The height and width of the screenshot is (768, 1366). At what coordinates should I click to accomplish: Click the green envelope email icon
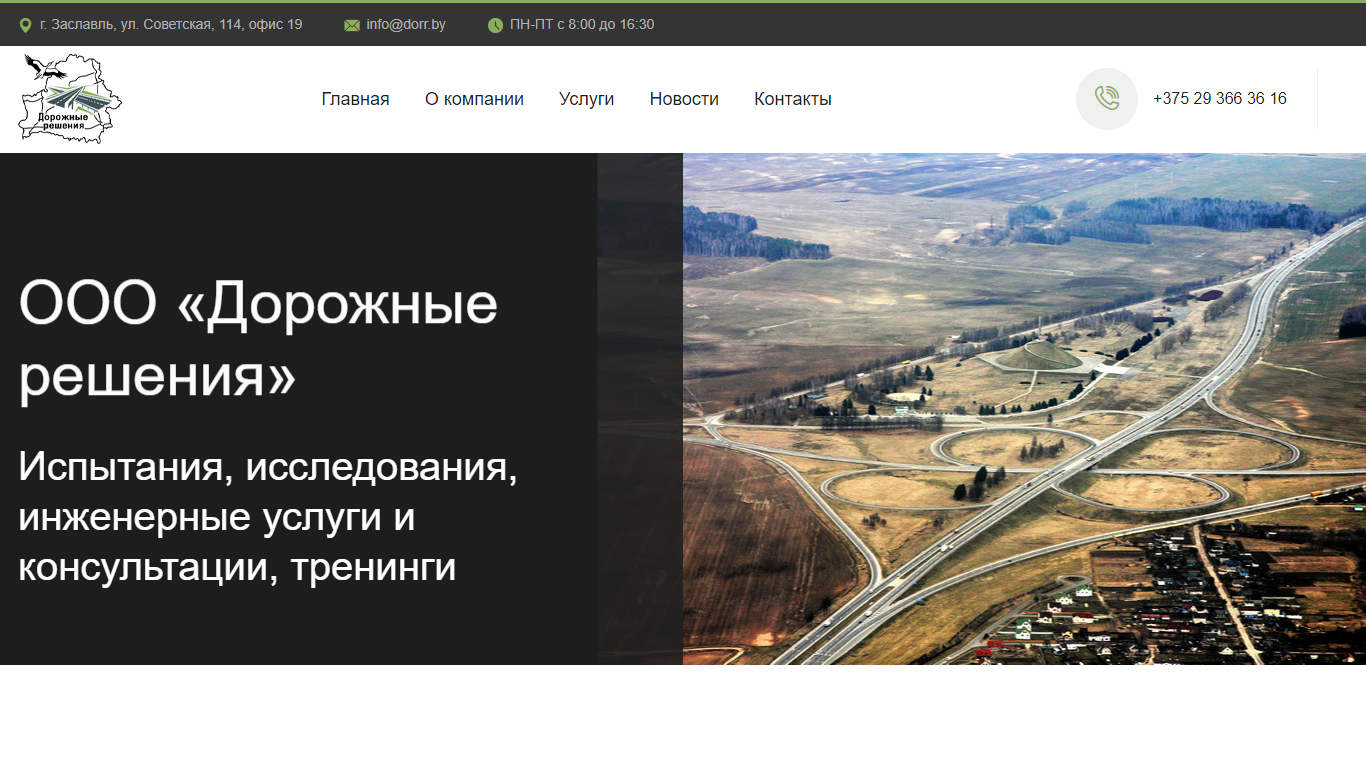coord(352,25)
